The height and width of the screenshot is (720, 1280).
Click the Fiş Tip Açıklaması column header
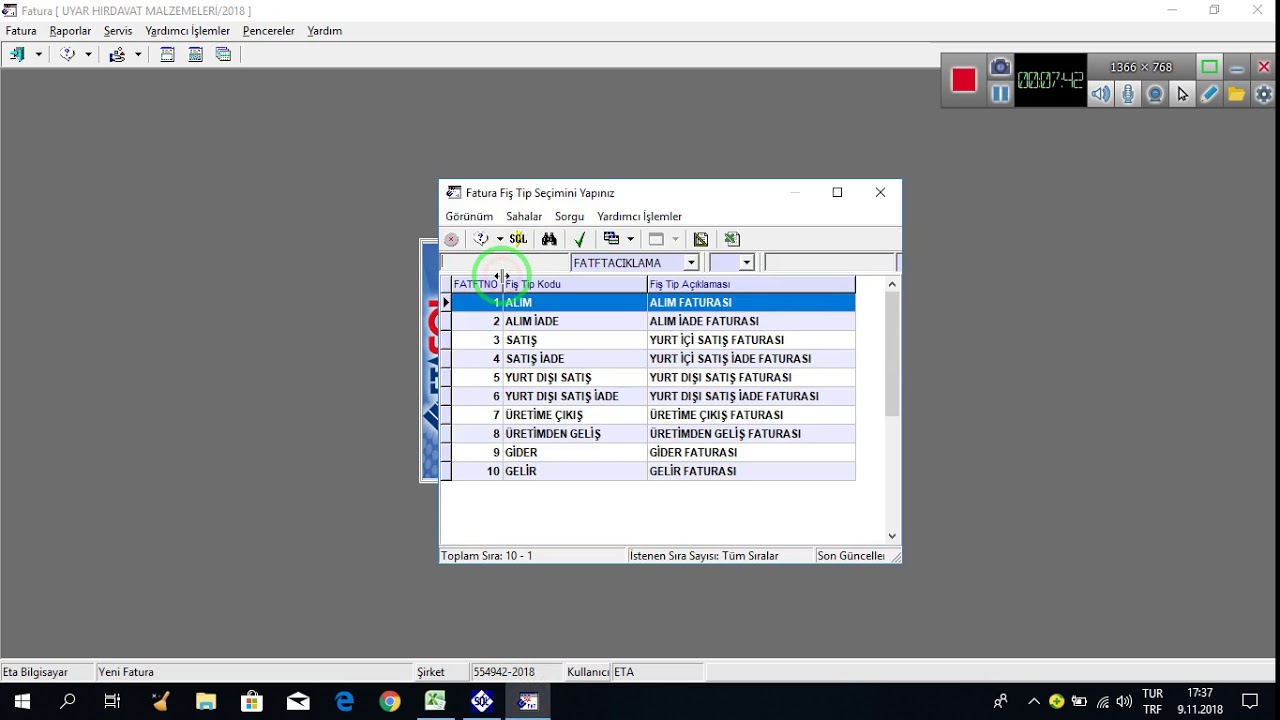click(751, 284)
